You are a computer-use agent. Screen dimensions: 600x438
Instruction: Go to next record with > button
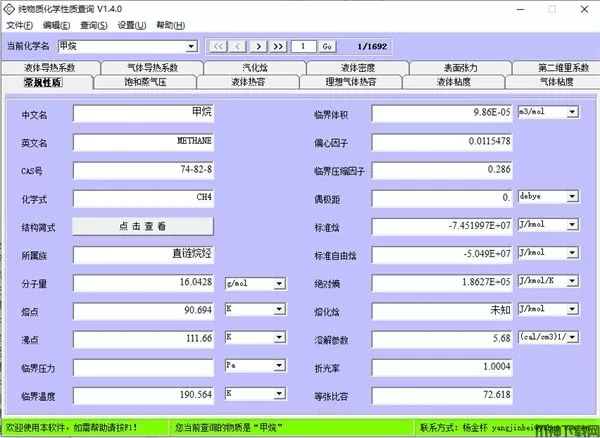(x=259, y=47)
